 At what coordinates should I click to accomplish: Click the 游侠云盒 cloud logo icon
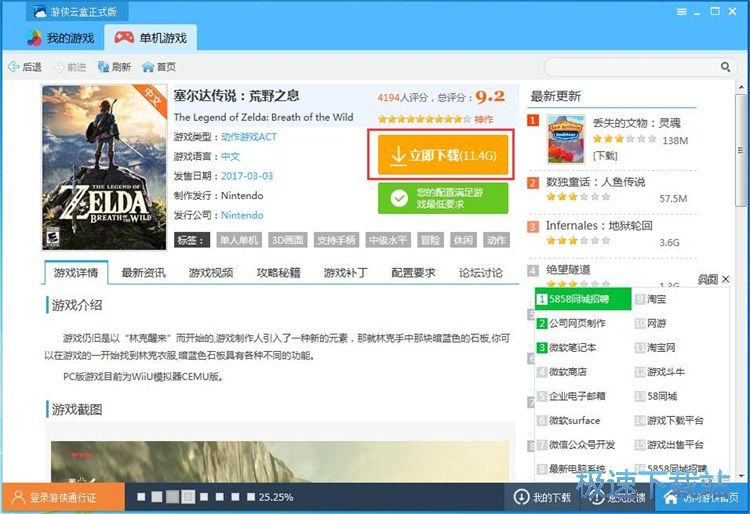coord(40,11)
